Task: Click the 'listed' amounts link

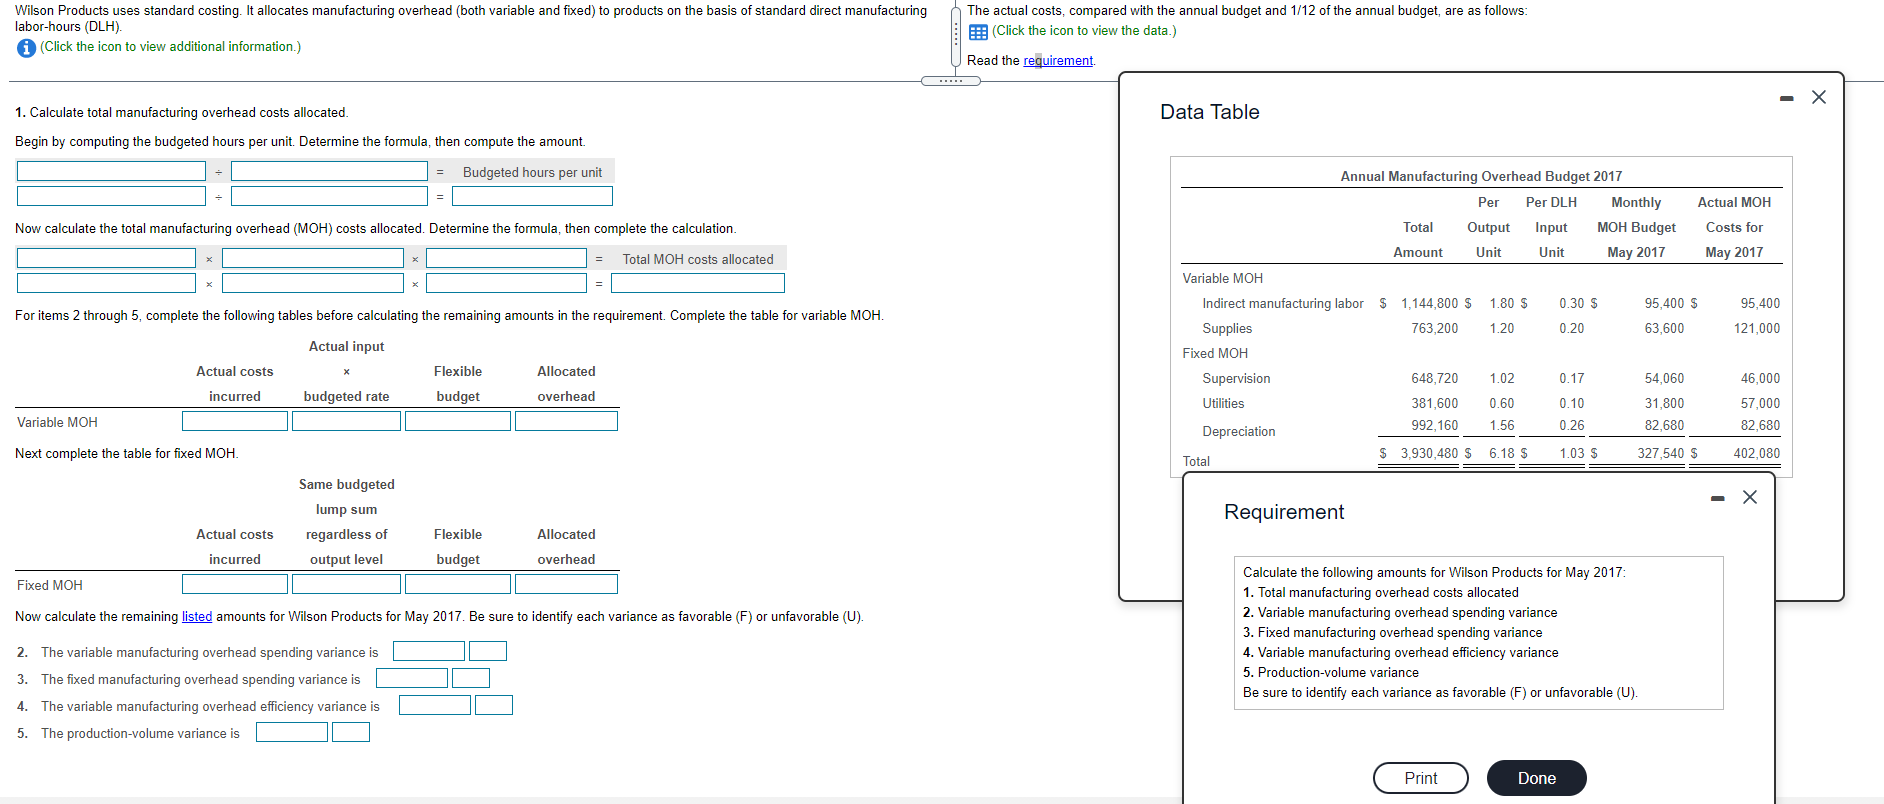Action: click(x=197, y=617)
